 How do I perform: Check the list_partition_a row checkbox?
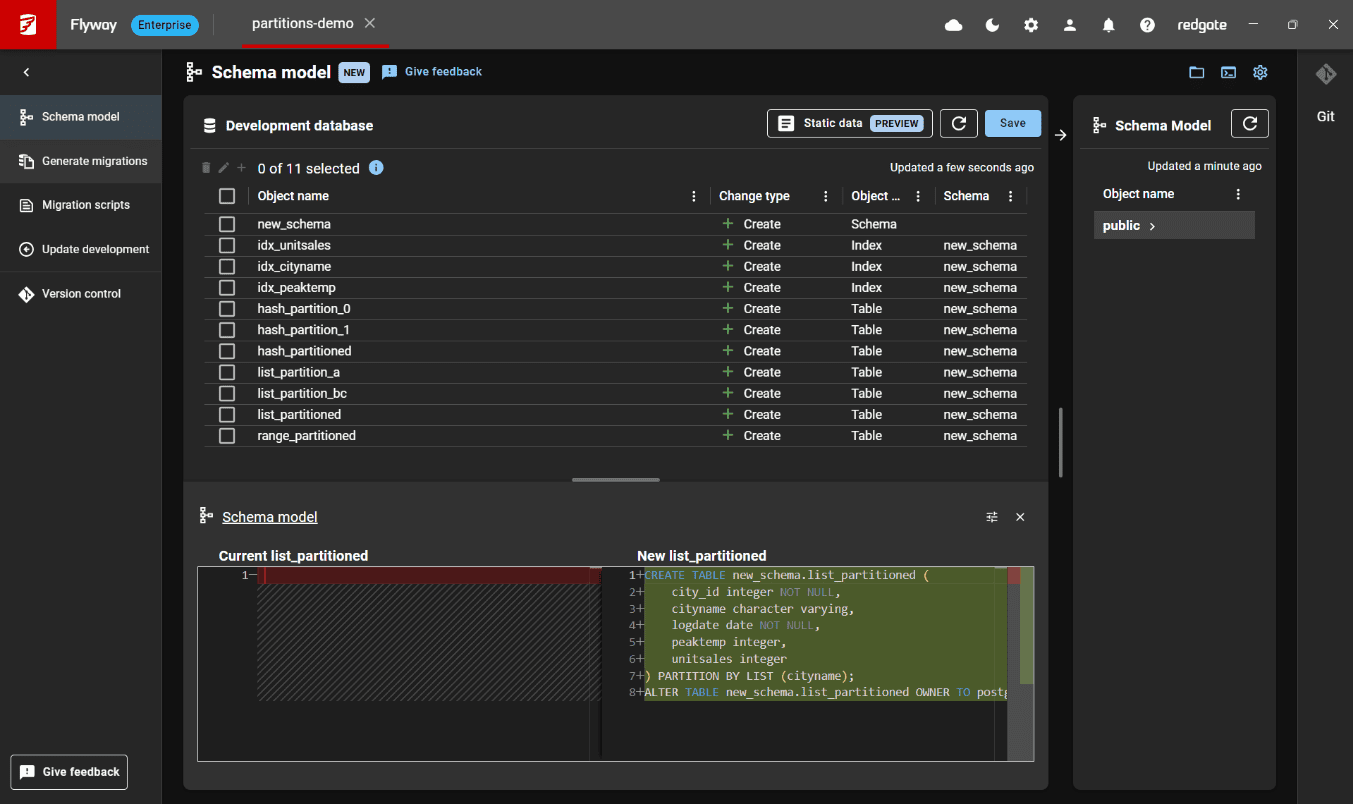tap(227, 372)
